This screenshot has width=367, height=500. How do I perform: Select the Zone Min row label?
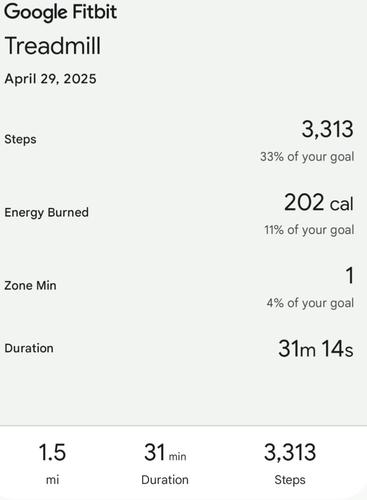pos(30,286)
